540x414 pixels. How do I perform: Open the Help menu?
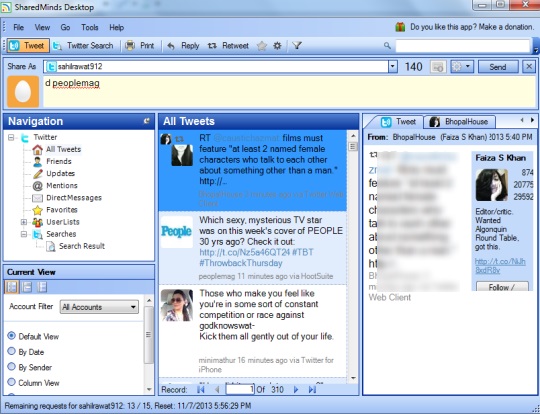tap(116, 27)
